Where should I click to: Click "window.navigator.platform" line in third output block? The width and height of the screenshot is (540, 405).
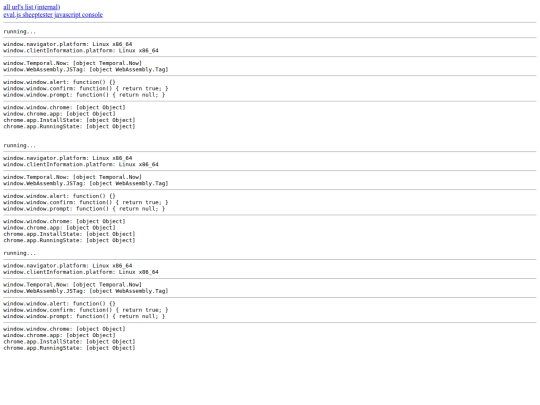click(x=68, y=266)
